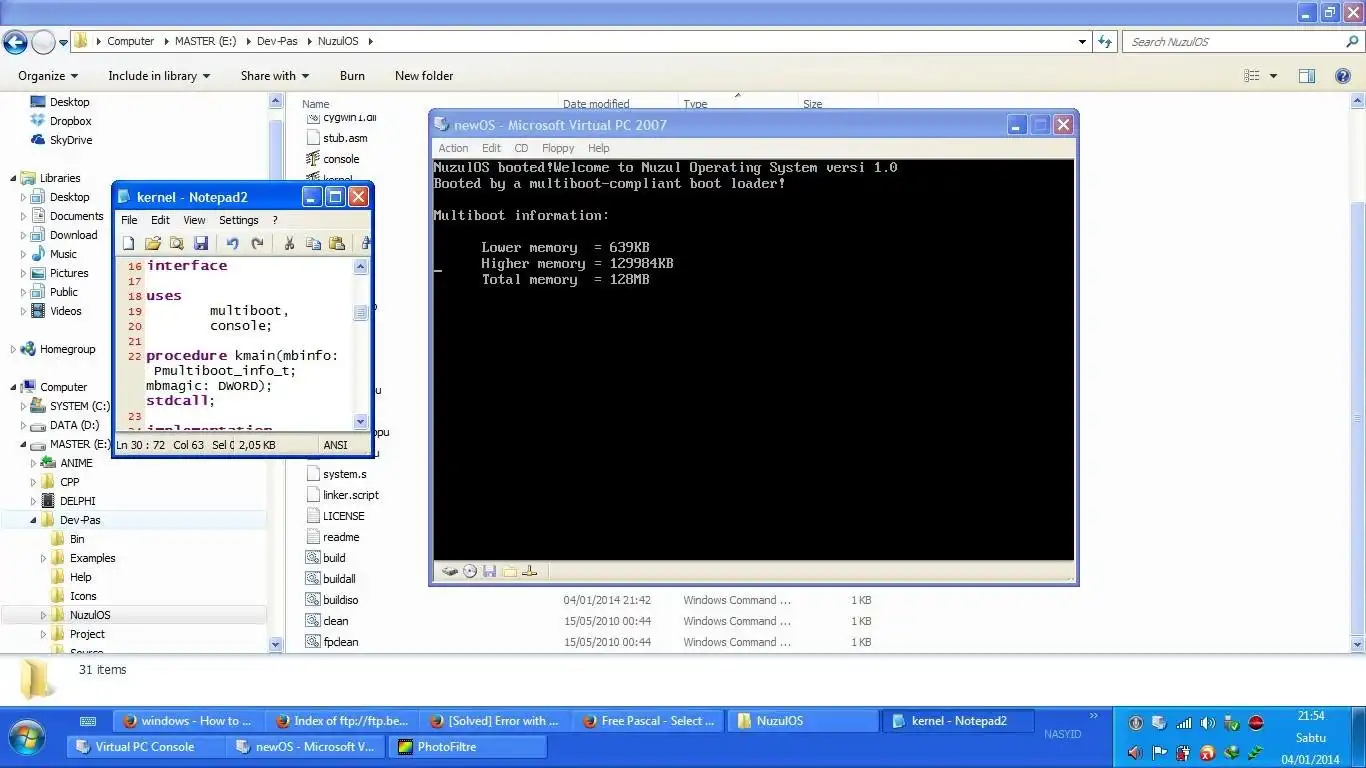Screen dimensions: 1366x768
Task: Click the New folder button
Action: [424, 76]
